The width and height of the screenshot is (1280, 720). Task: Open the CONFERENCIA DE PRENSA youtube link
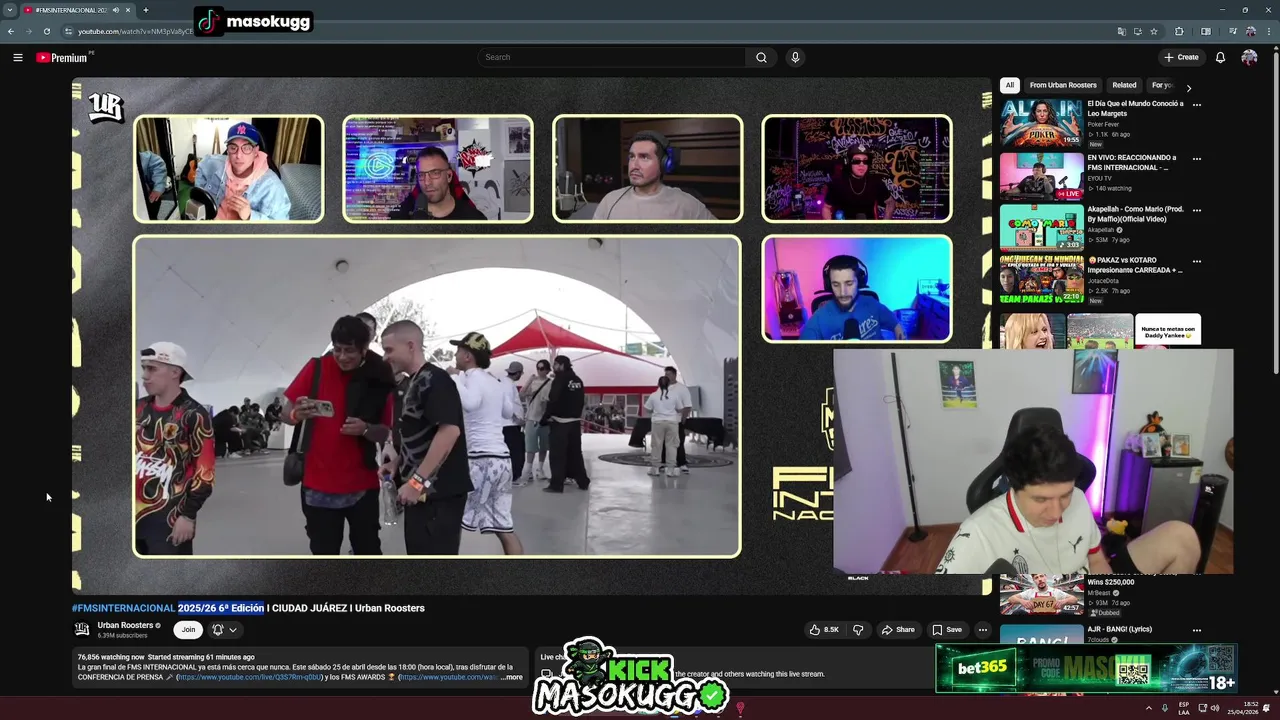pos(250,677)
